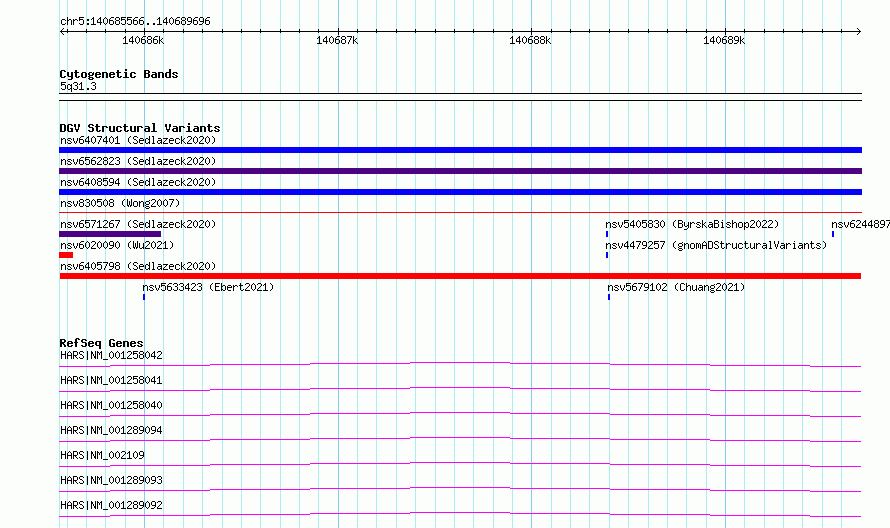Click the magenta line of HARS|NM_001289093

(460, 489)
